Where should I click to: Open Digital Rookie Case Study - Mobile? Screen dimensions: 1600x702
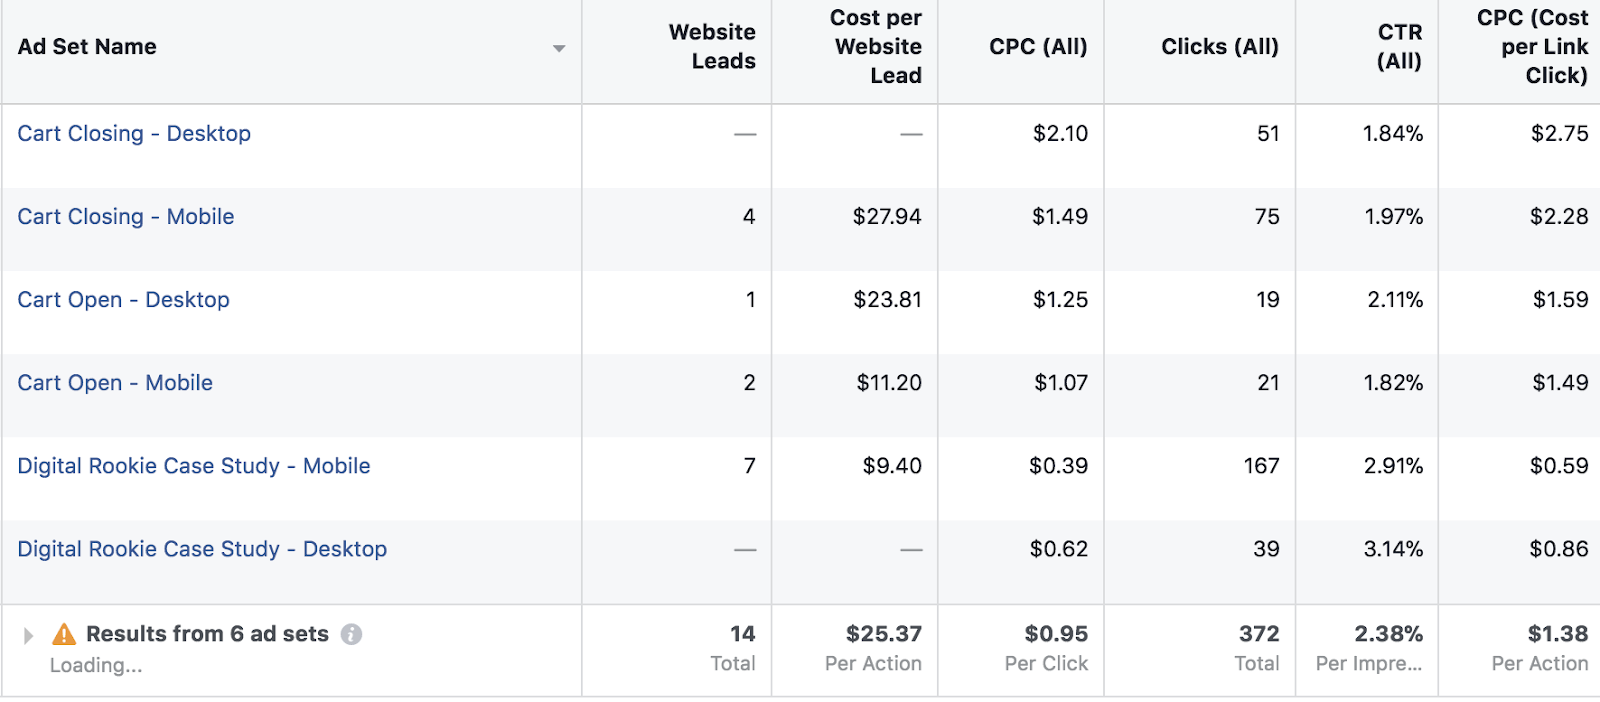(194, 466)
